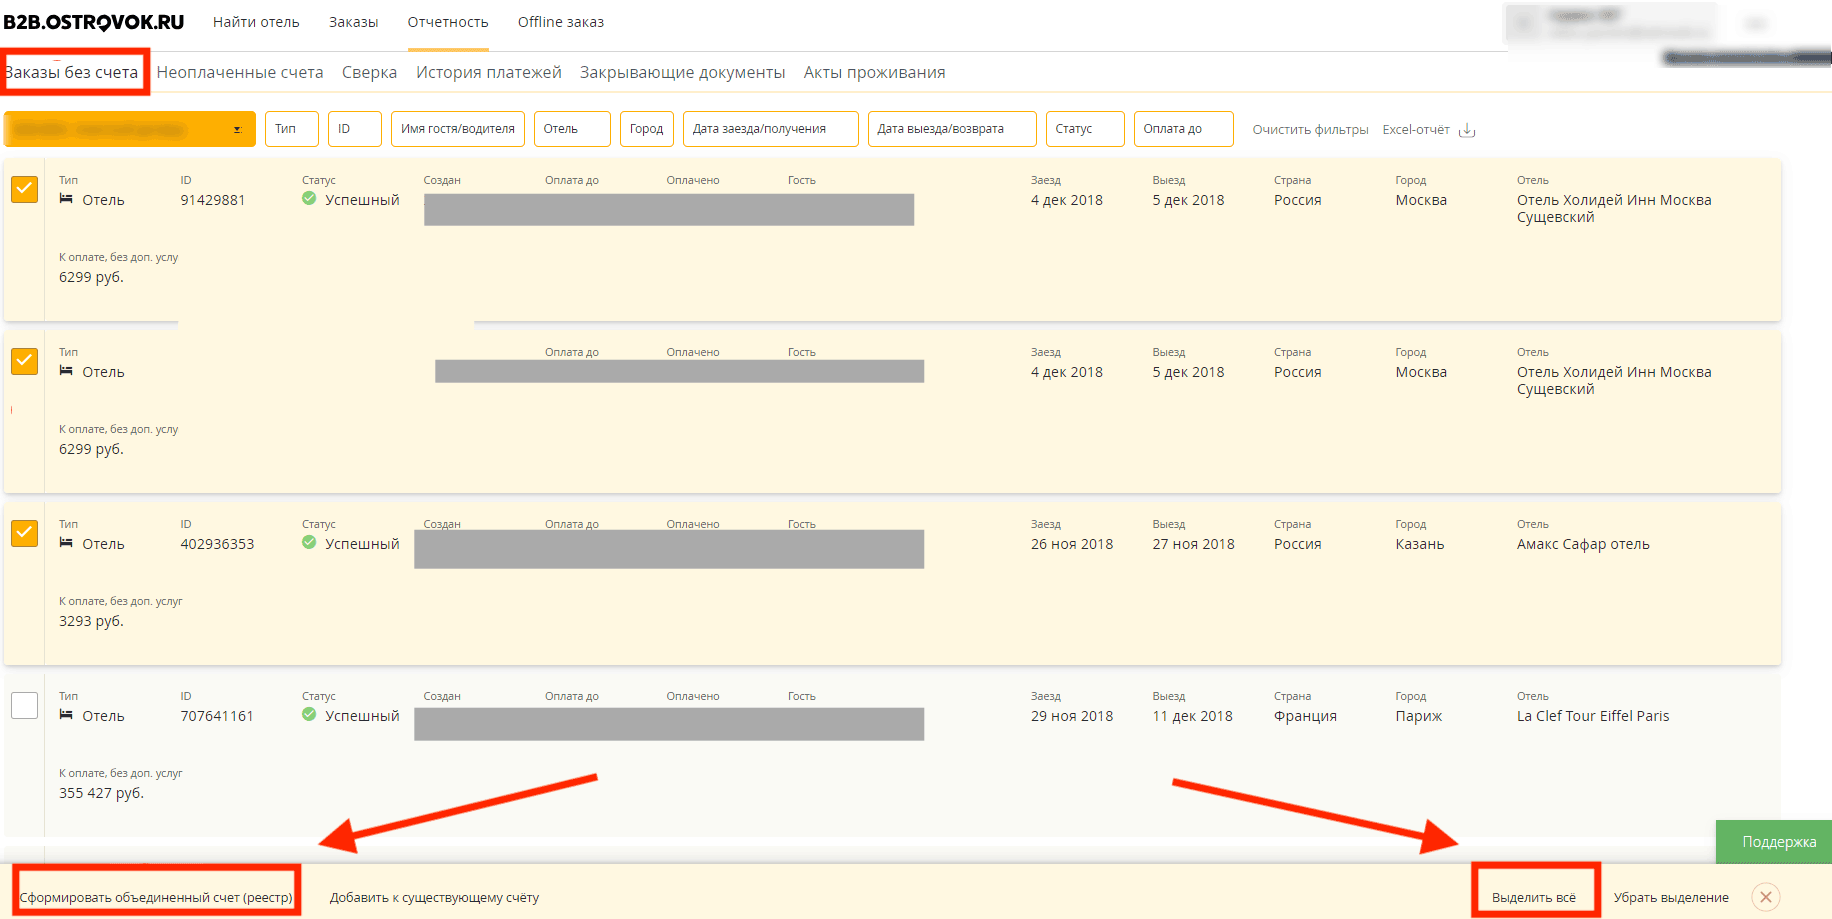Screen dimensions: 1832x919
Task: Open the Дата заезда/получения filter
Action: pyautogui.click(x=771, y=129)
